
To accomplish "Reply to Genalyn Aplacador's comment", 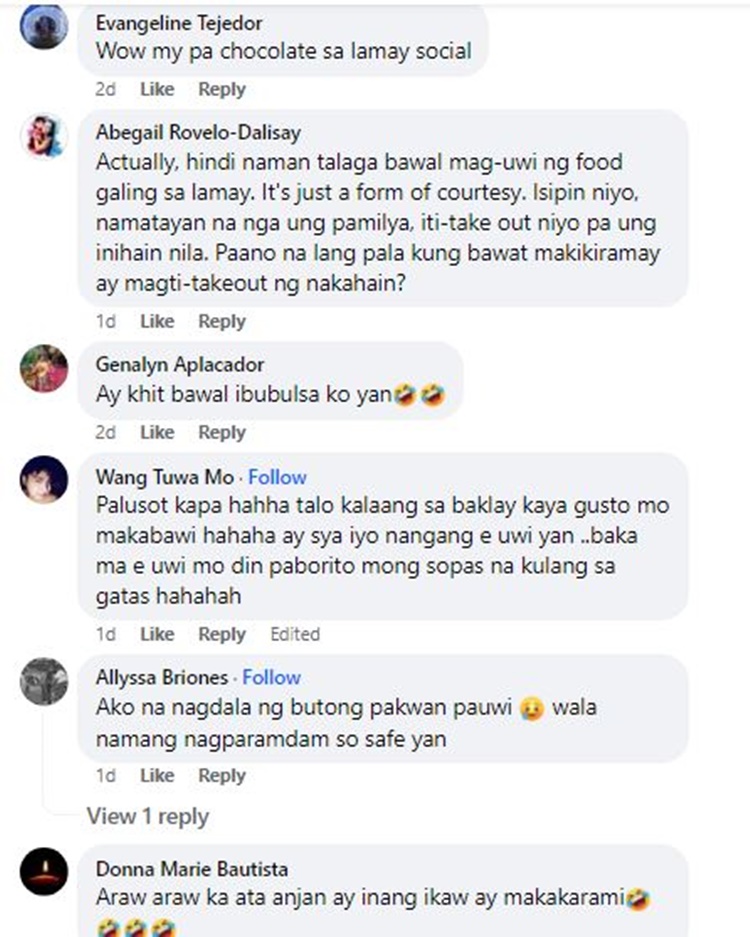I will (x=222, y=432).
